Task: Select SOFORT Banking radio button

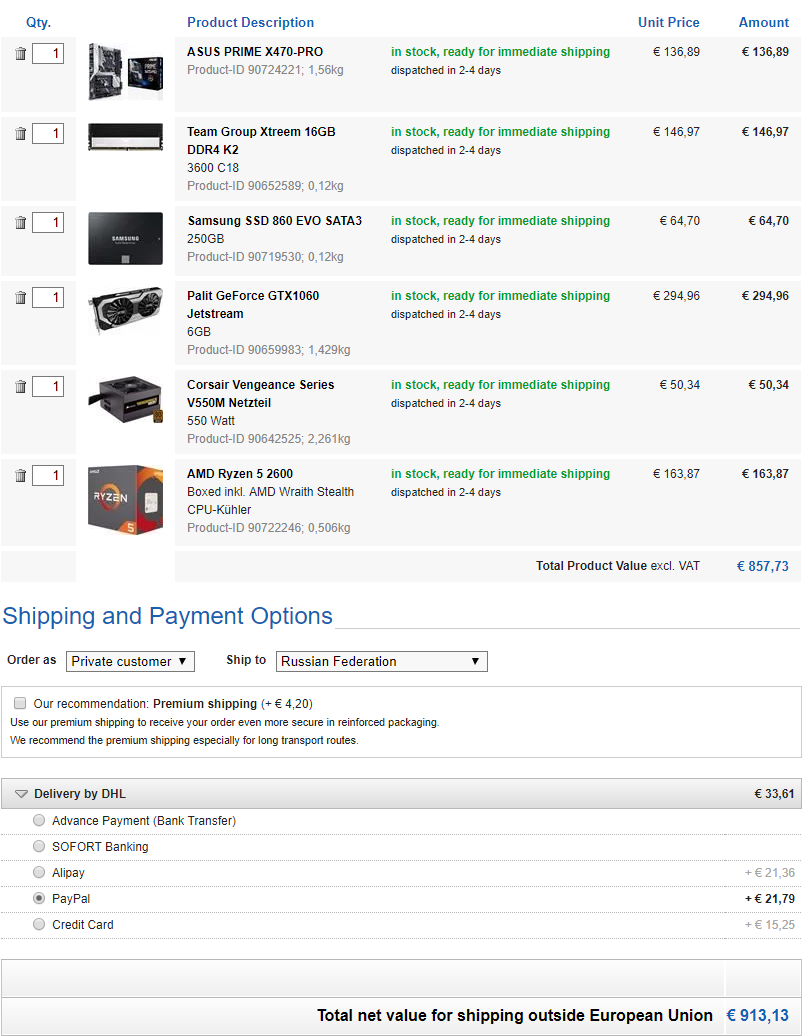Action: tap(39, 846)
